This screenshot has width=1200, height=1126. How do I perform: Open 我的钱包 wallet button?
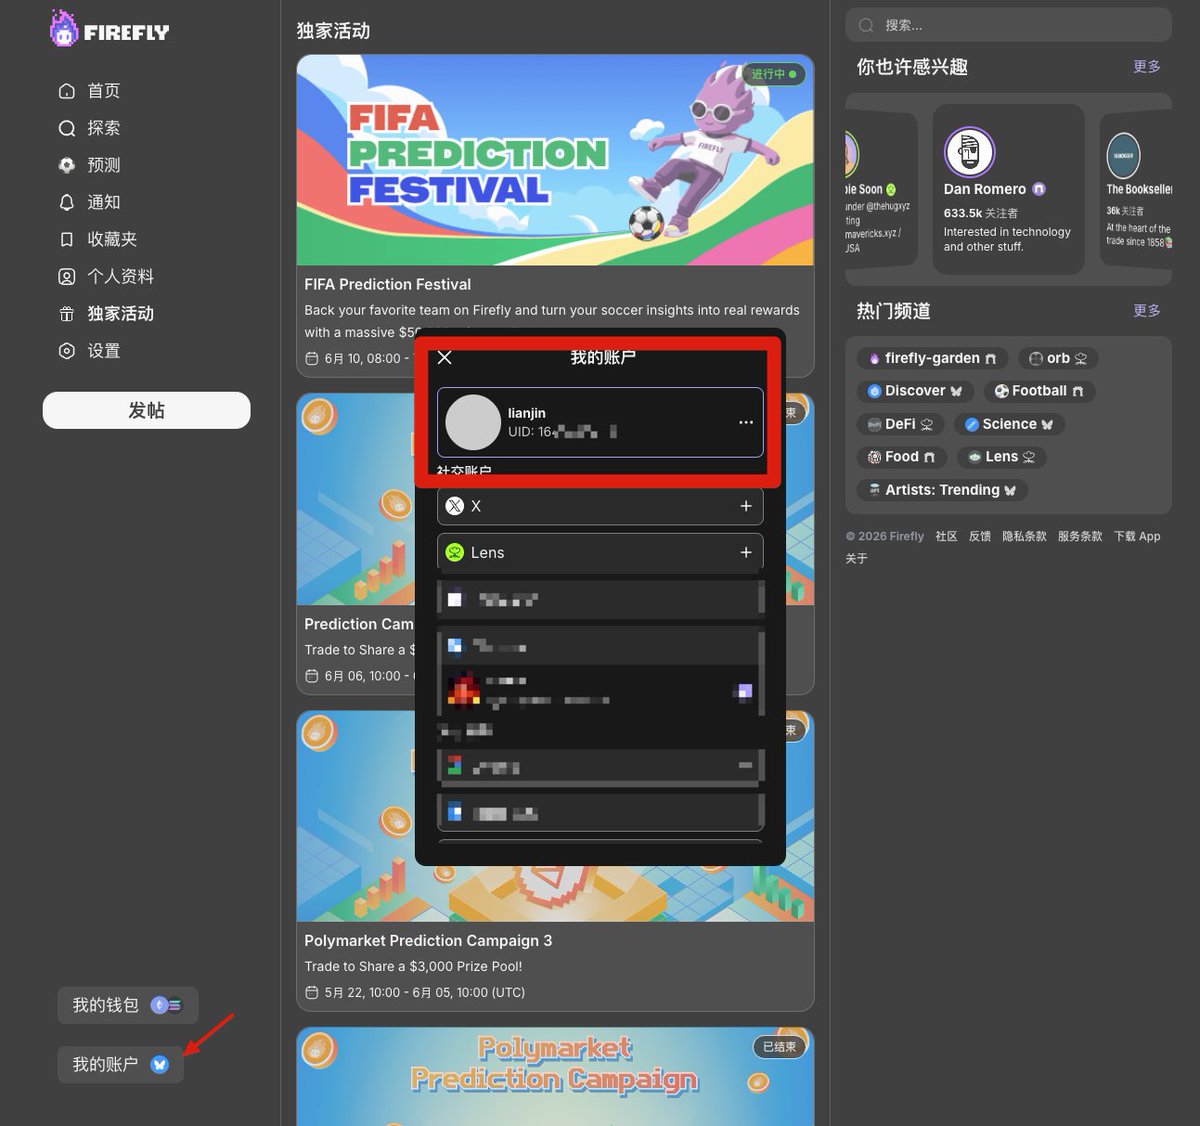coord(127,1005)
